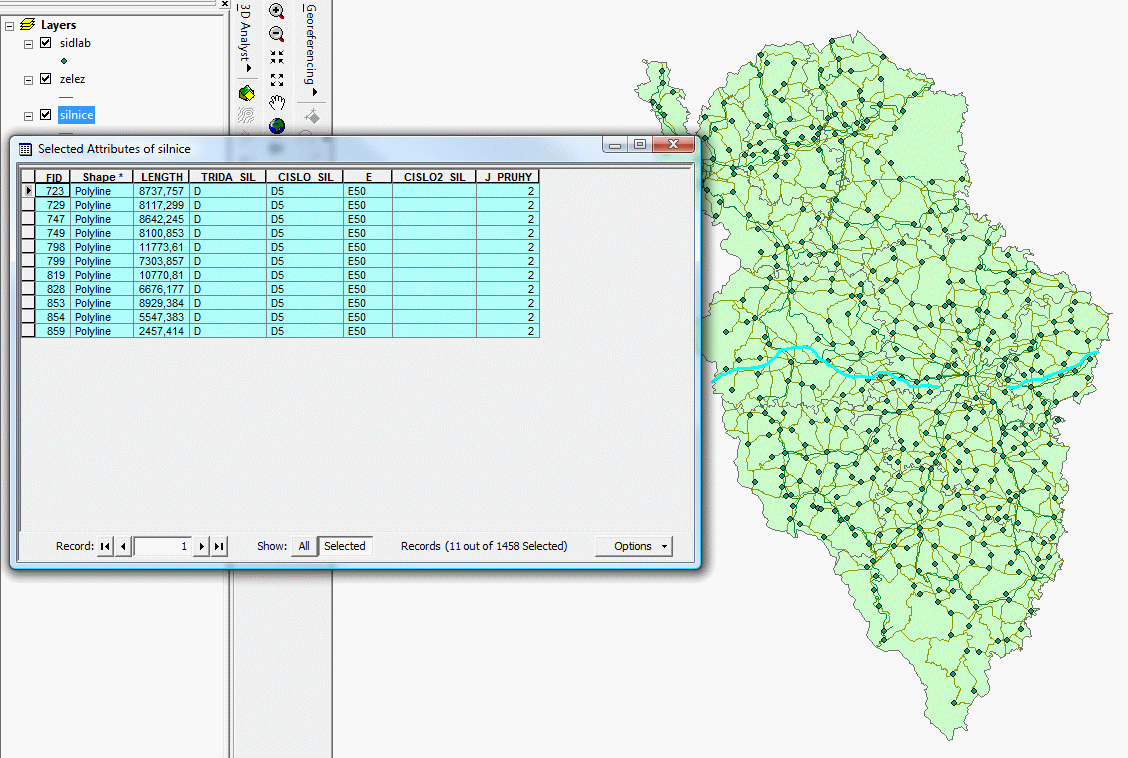The height and width of the screenshot is (758, 1128).
Task: Click length value 7303,857
Action: click(x=161, y=262)
